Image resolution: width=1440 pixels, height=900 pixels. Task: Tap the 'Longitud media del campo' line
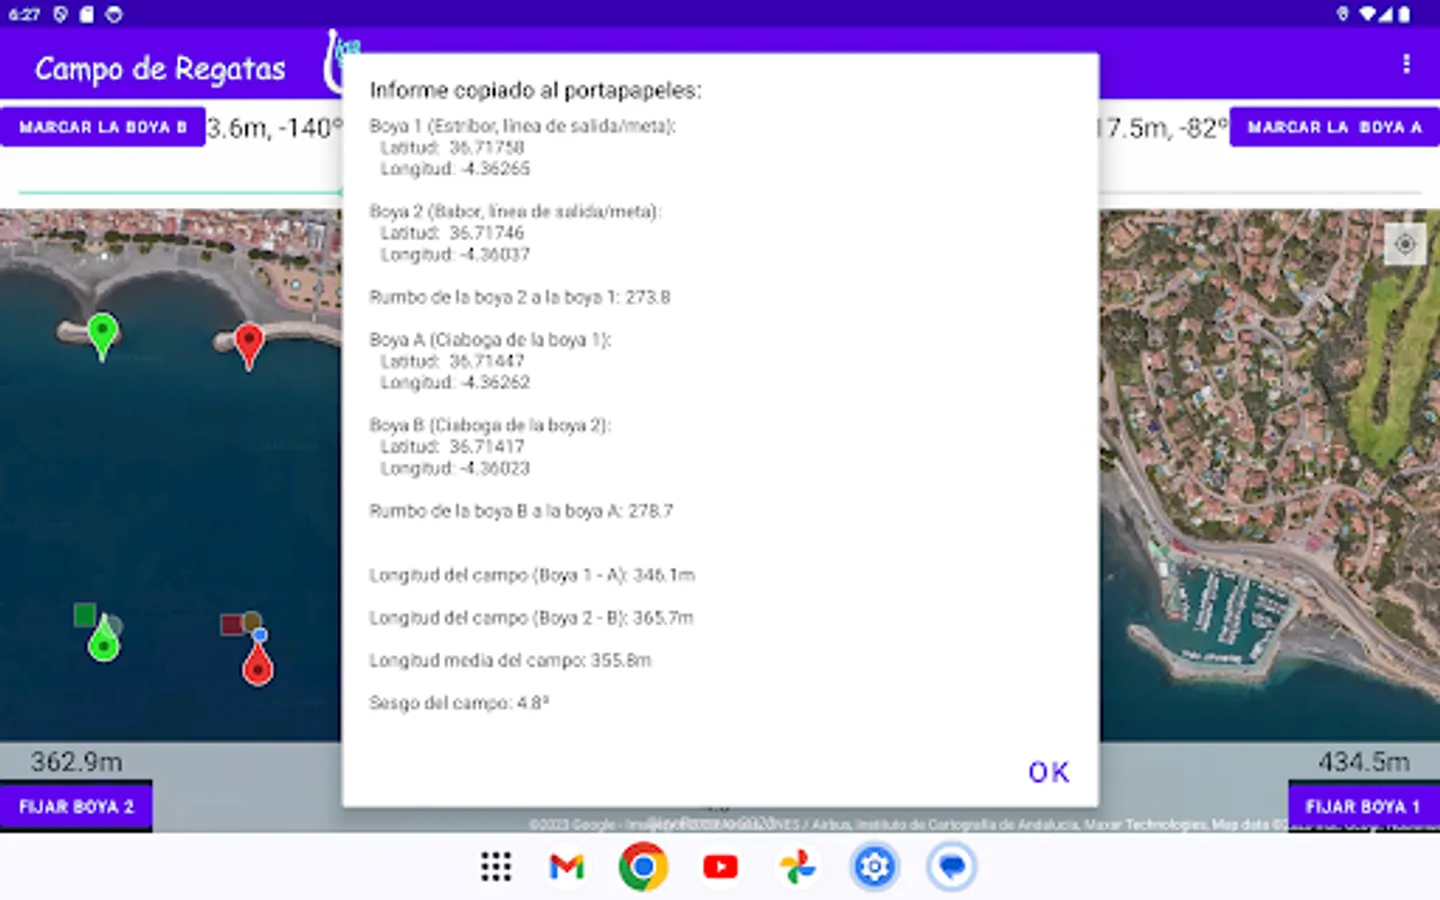[x=510, y=660]
